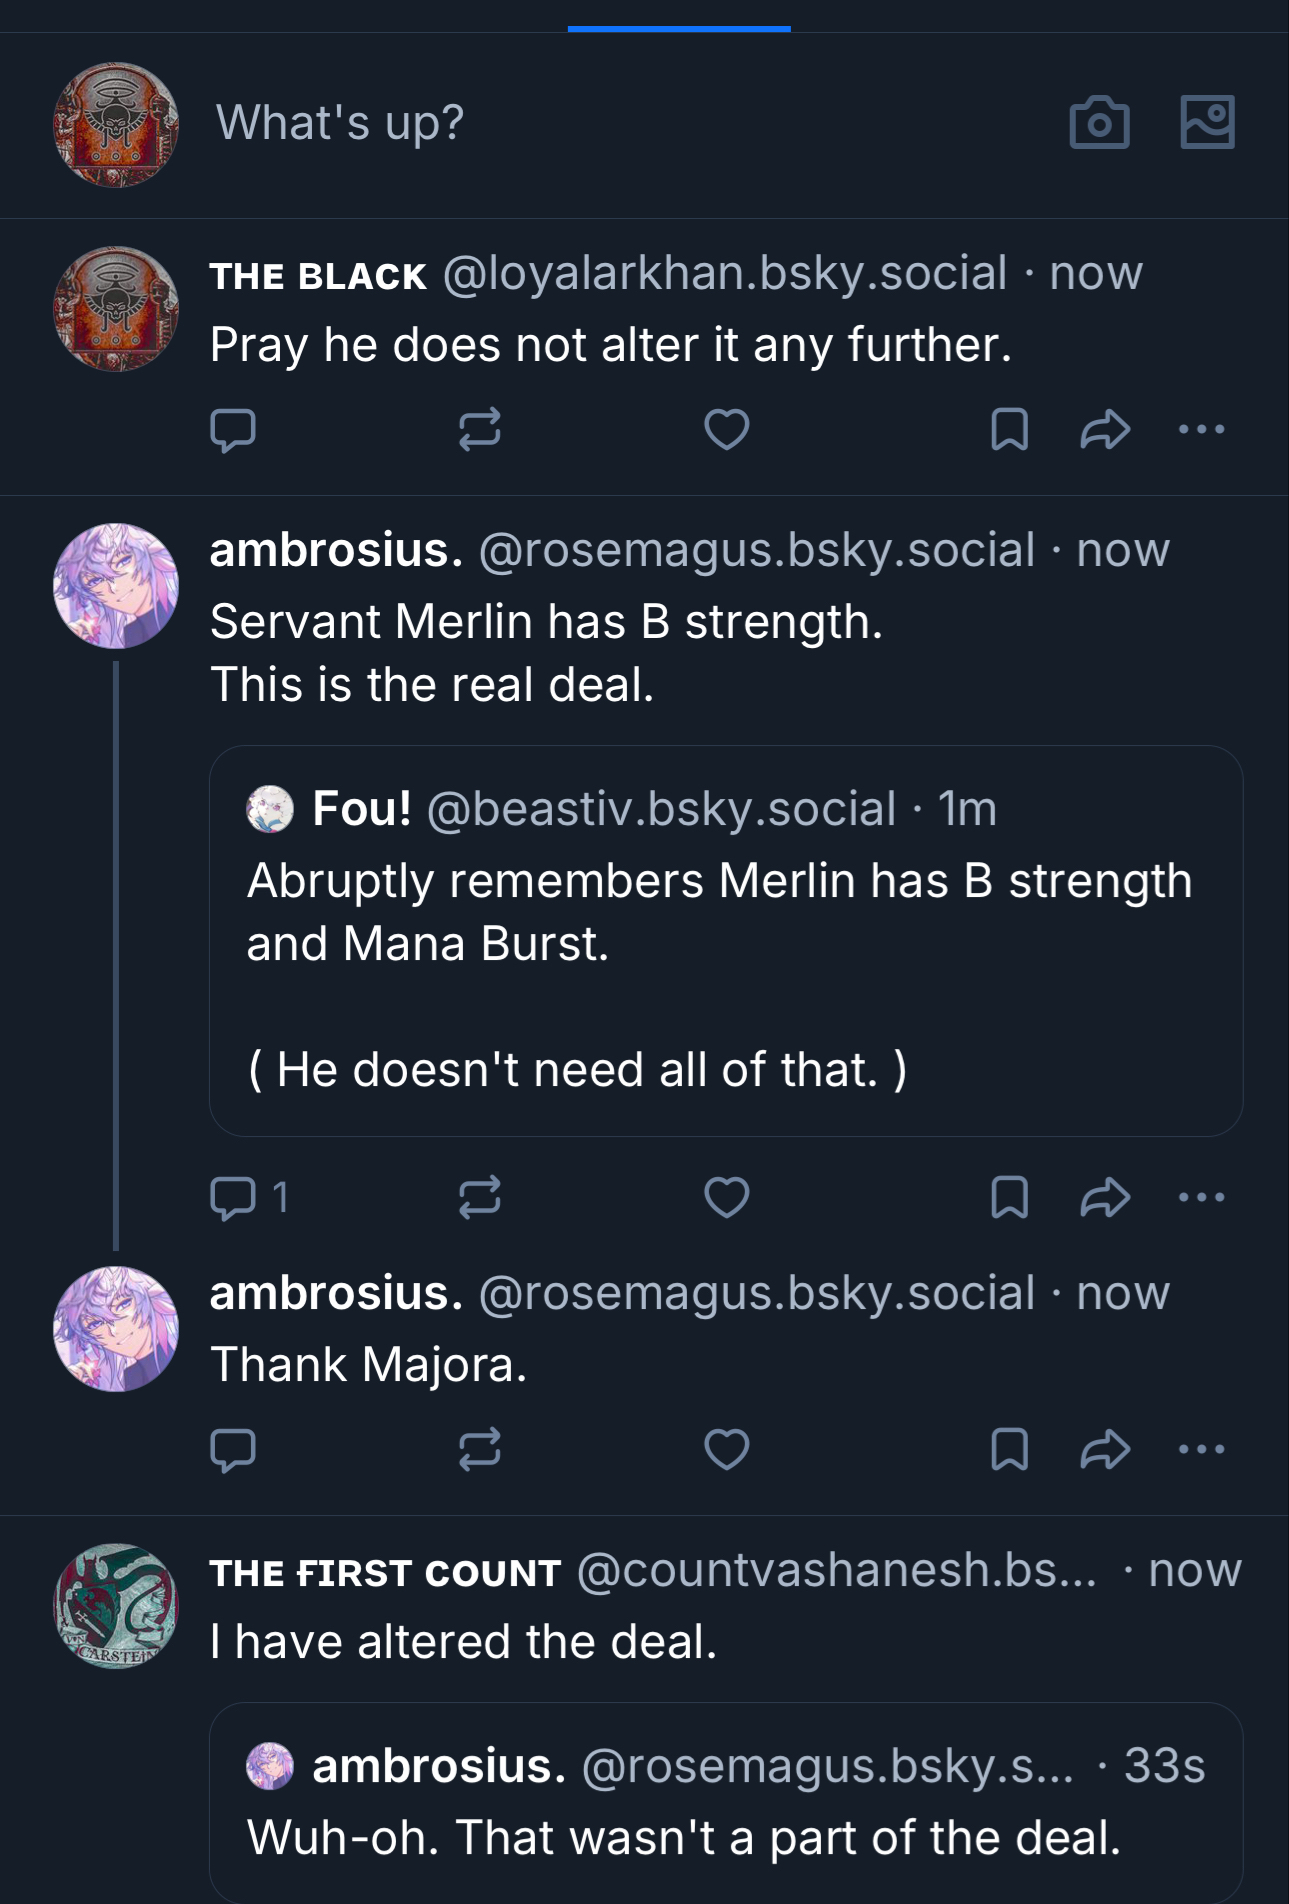Open replies on Servant Merlin post
Screen dimensions: 1289x1904
pyautogui.click(x=248, y=1197)
